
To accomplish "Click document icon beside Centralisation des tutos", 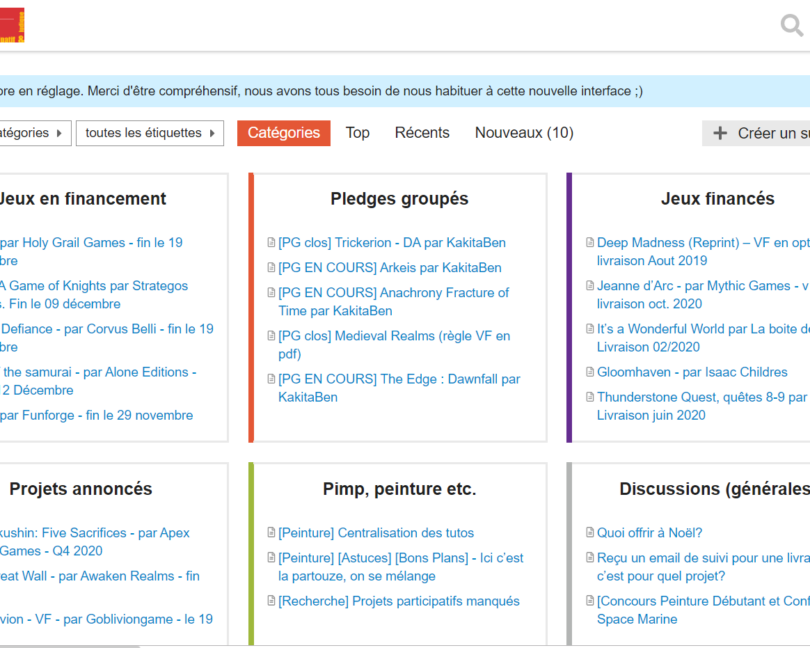I will (271, 533).
